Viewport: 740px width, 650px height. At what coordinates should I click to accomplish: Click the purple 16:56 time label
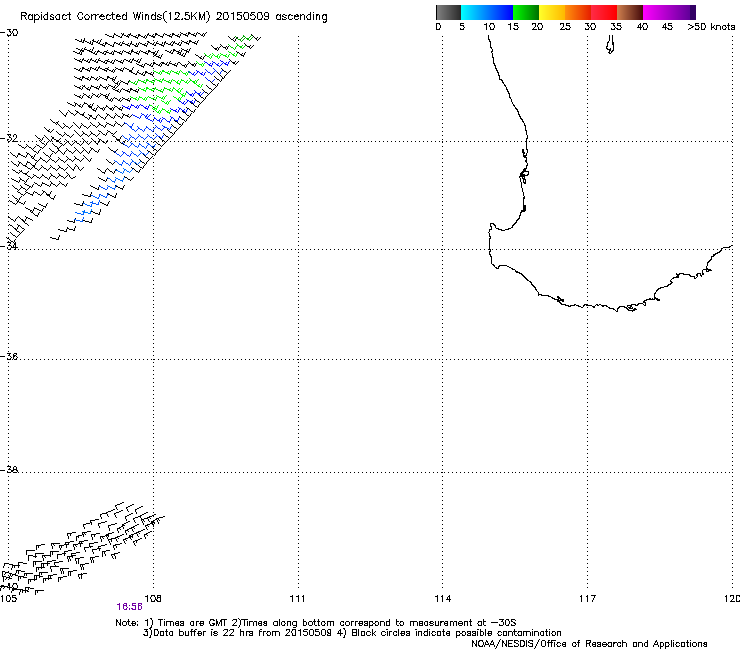pyautogui.click(x=129, y=607)
